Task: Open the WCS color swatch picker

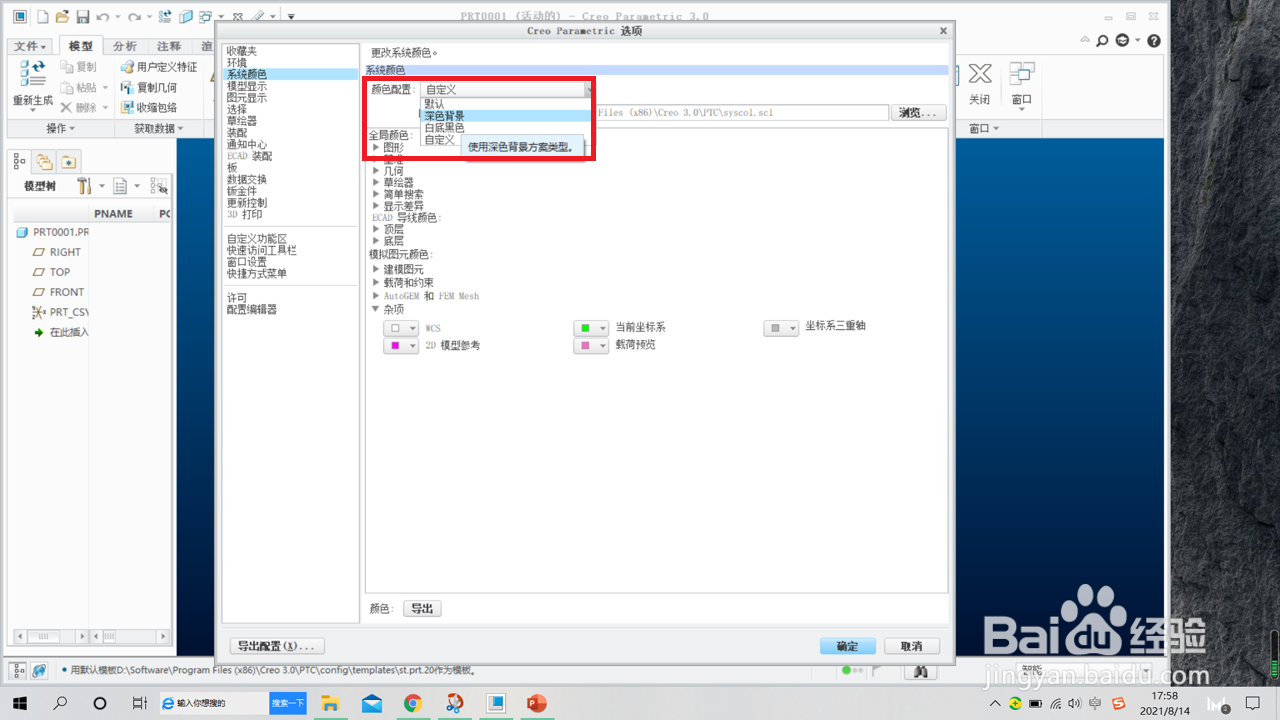Action: tap(401, 328)
